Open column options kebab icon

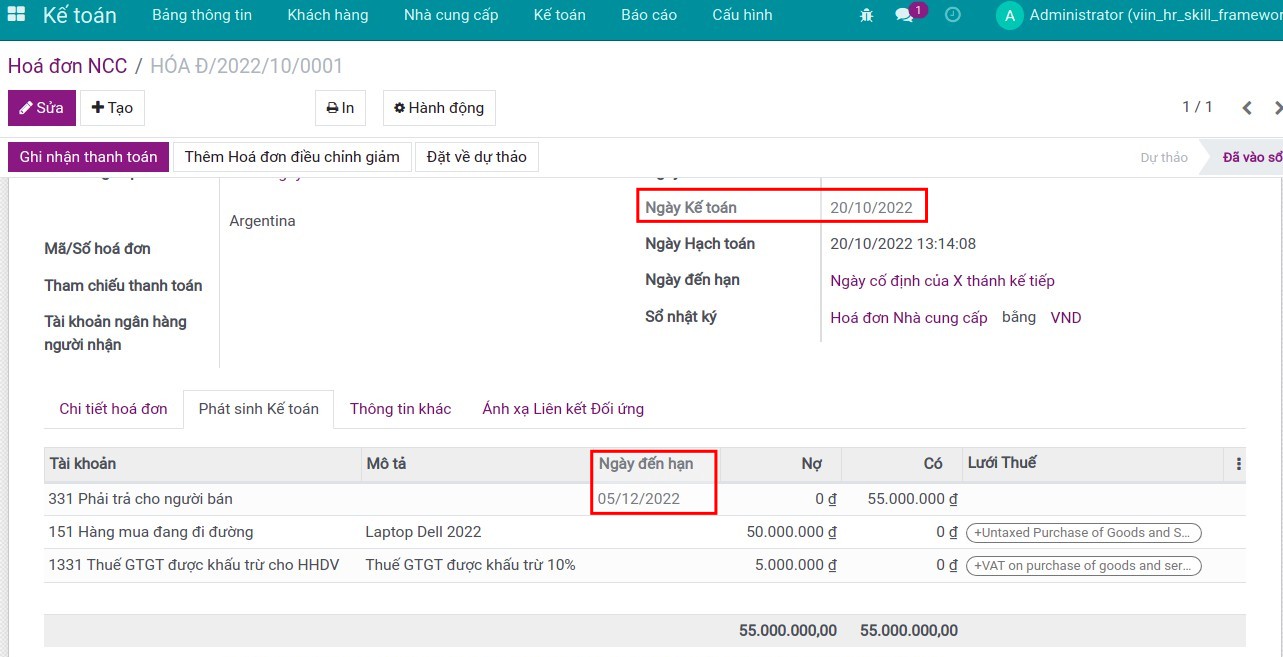(x=1239, y=464)
